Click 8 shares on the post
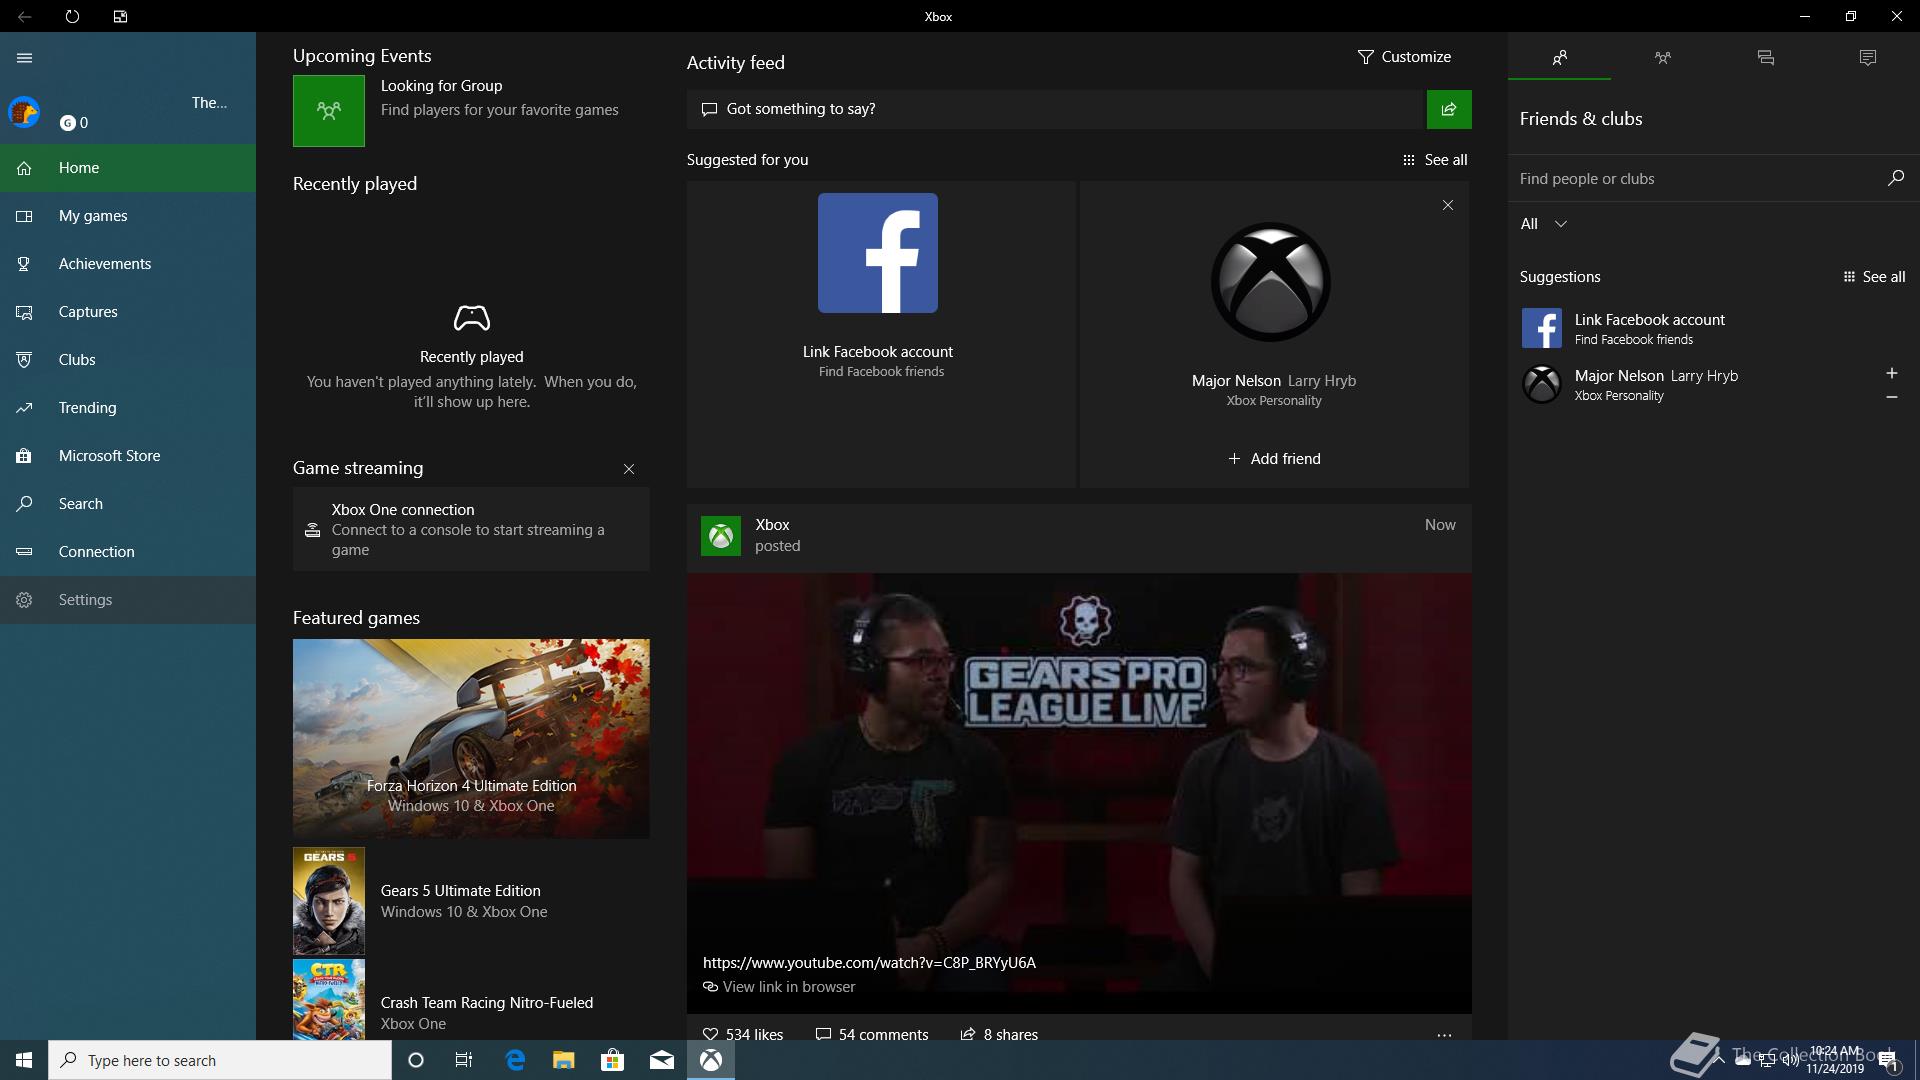Screen dimensions: 1920x1080 (x=999, y=1035)
